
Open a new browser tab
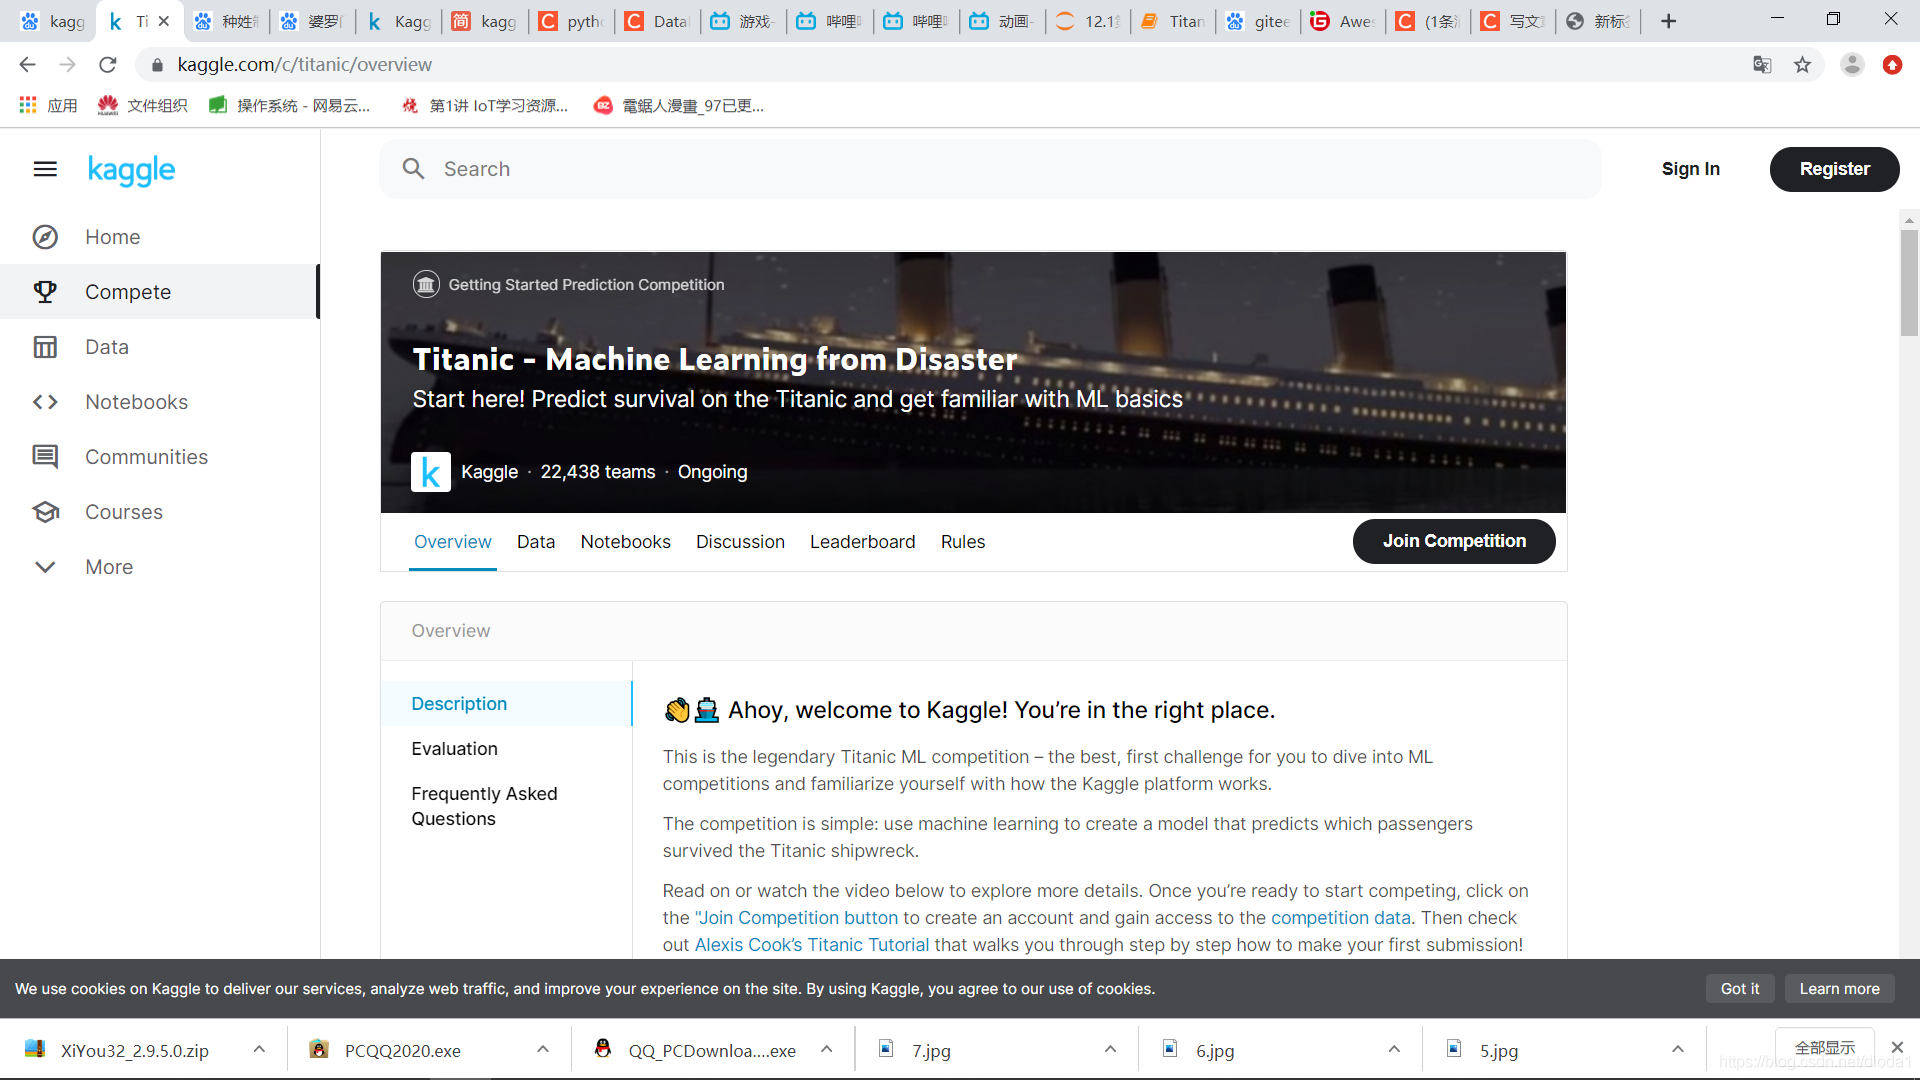1668,21
